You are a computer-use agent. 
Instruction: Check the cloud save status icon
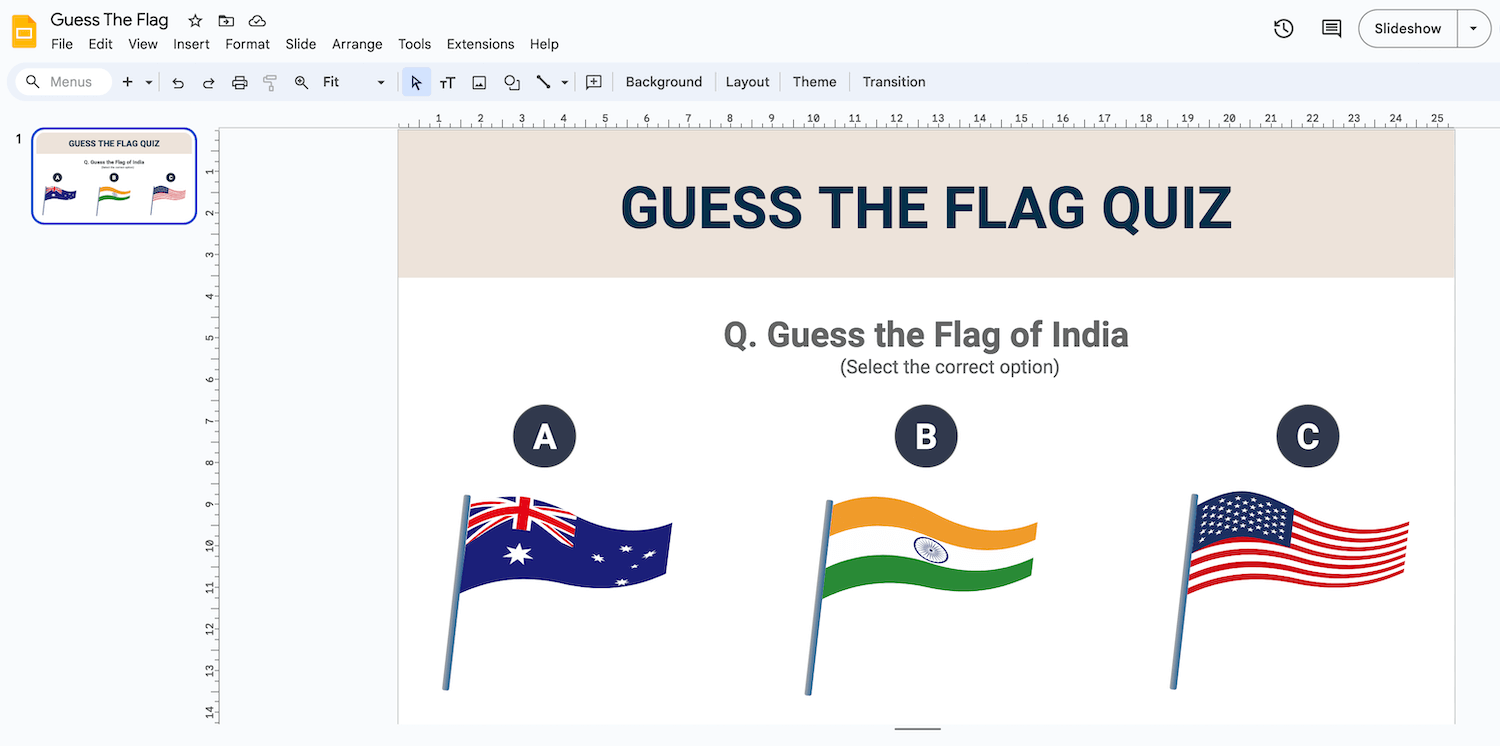click(x=257, y=21)
